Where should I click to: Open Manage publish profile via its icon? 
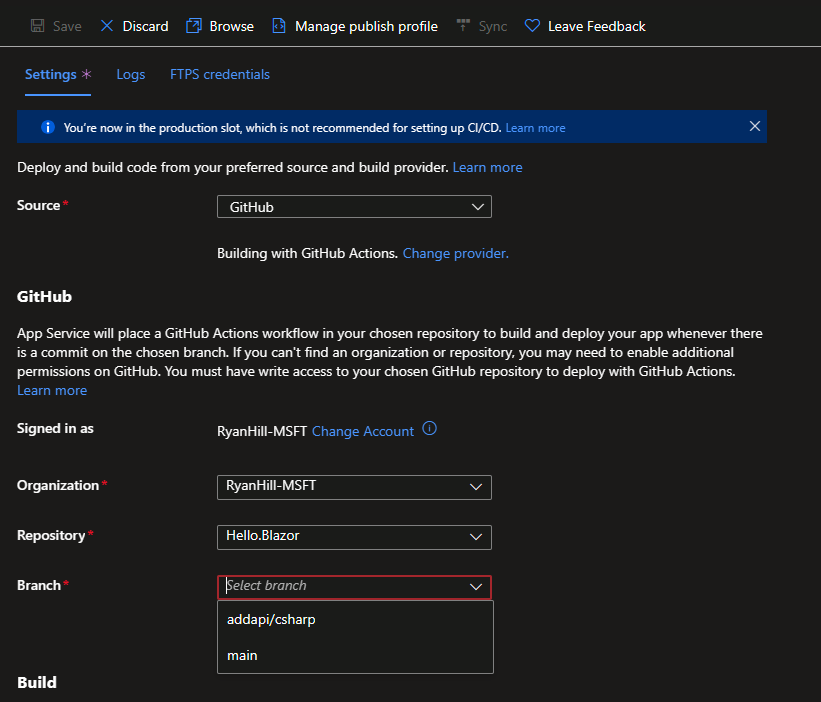[277, 26]
